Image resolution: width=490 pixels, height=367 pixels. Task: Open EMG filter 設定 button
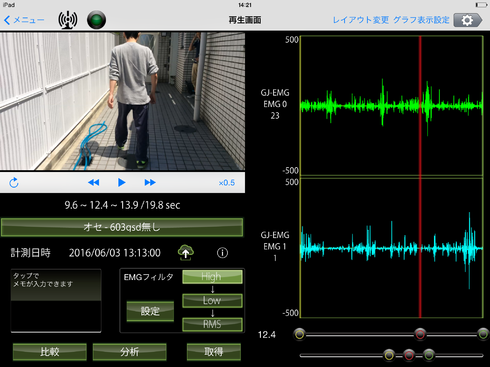[x=150, y=311]
